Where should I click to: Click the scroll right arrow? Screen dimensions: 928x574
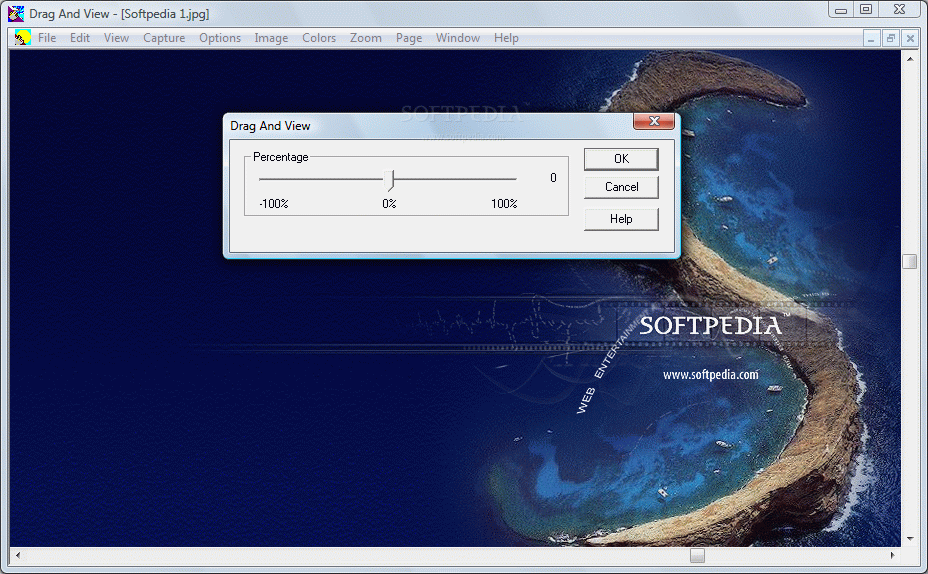pyautogui.click(x=892, y=555)
